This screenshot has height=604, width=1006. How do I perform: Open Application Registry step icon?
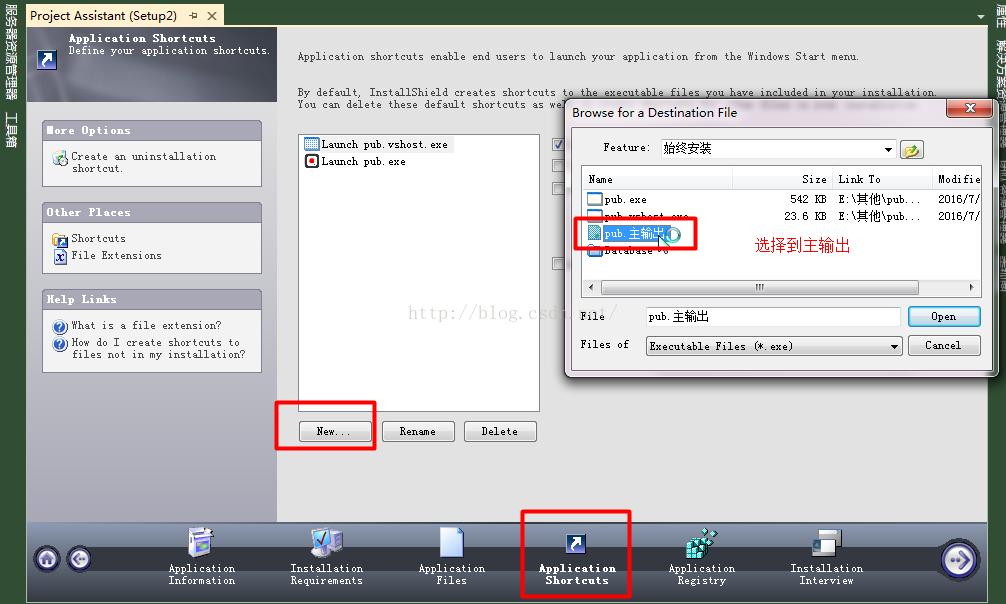[x=701, y=543]
